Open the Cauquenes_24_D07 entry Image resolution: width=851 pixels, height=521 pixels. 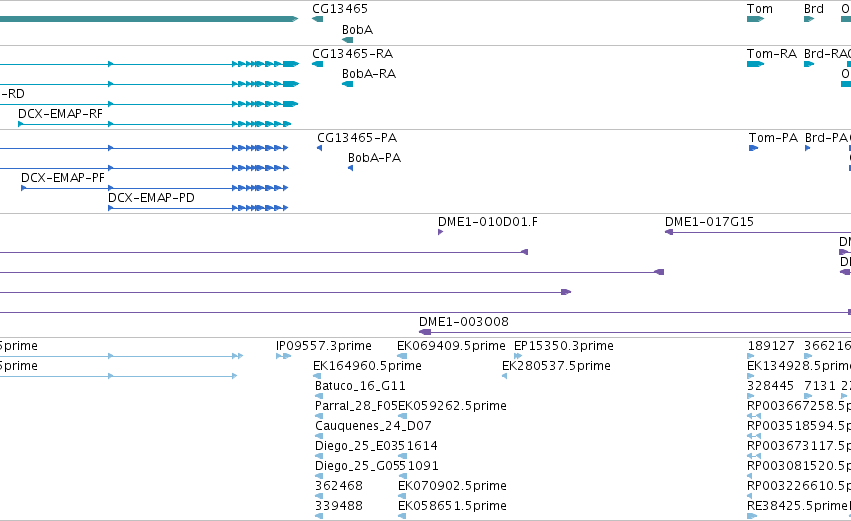pos(373,426)
